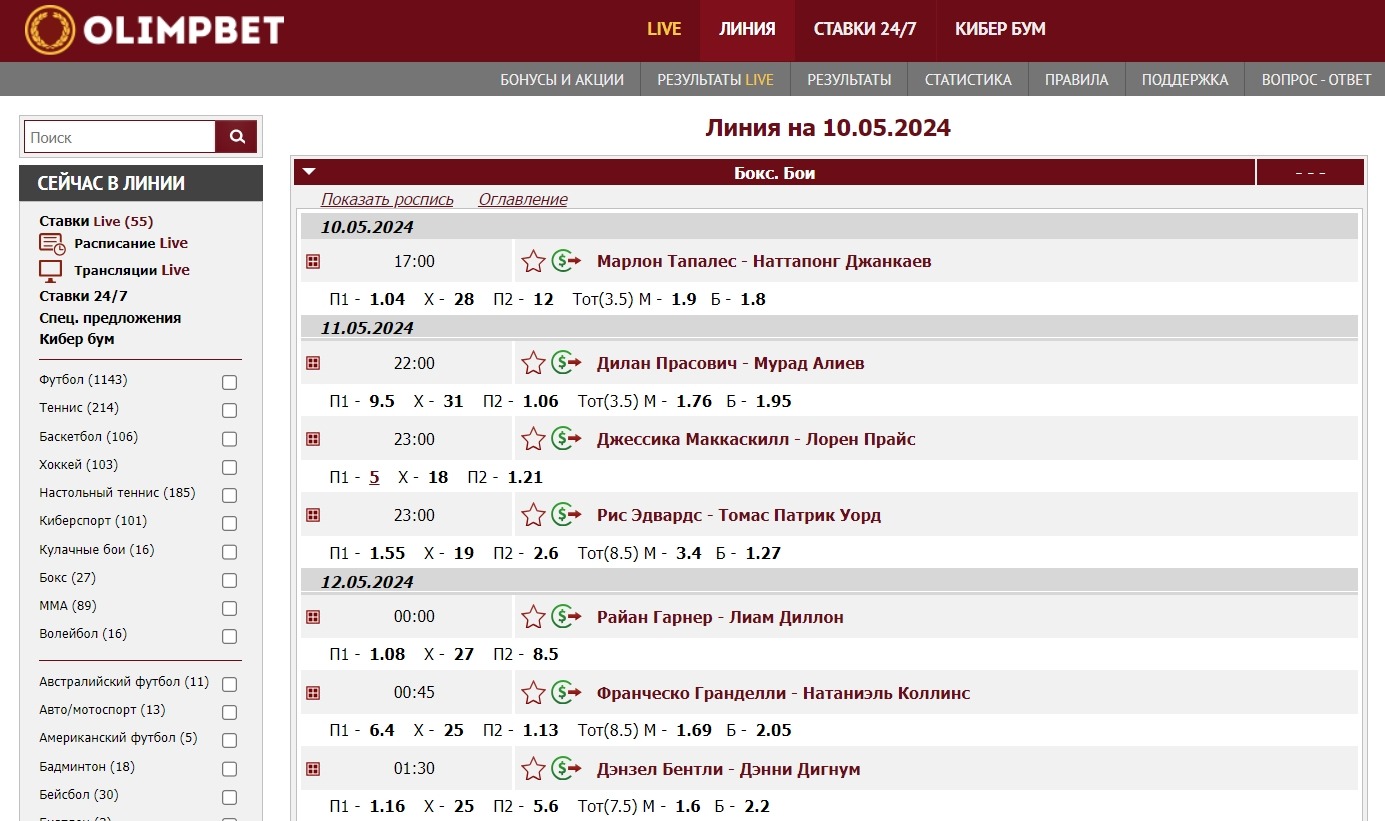Open the LIVE tab in header
Screen dimensions: 1385x821
pos(664,29)
